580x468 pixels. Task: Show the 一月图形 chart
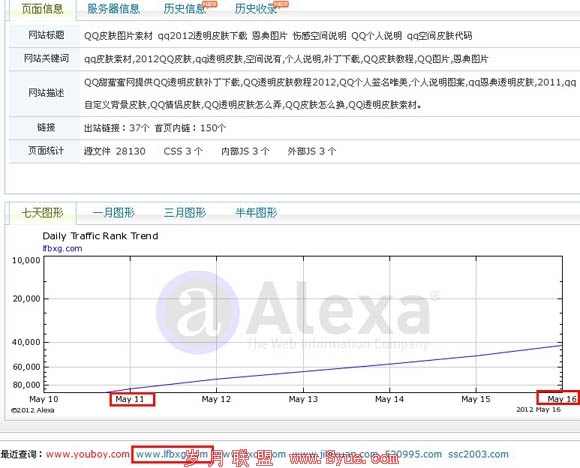pyautogui.click(x=113, y=213)
